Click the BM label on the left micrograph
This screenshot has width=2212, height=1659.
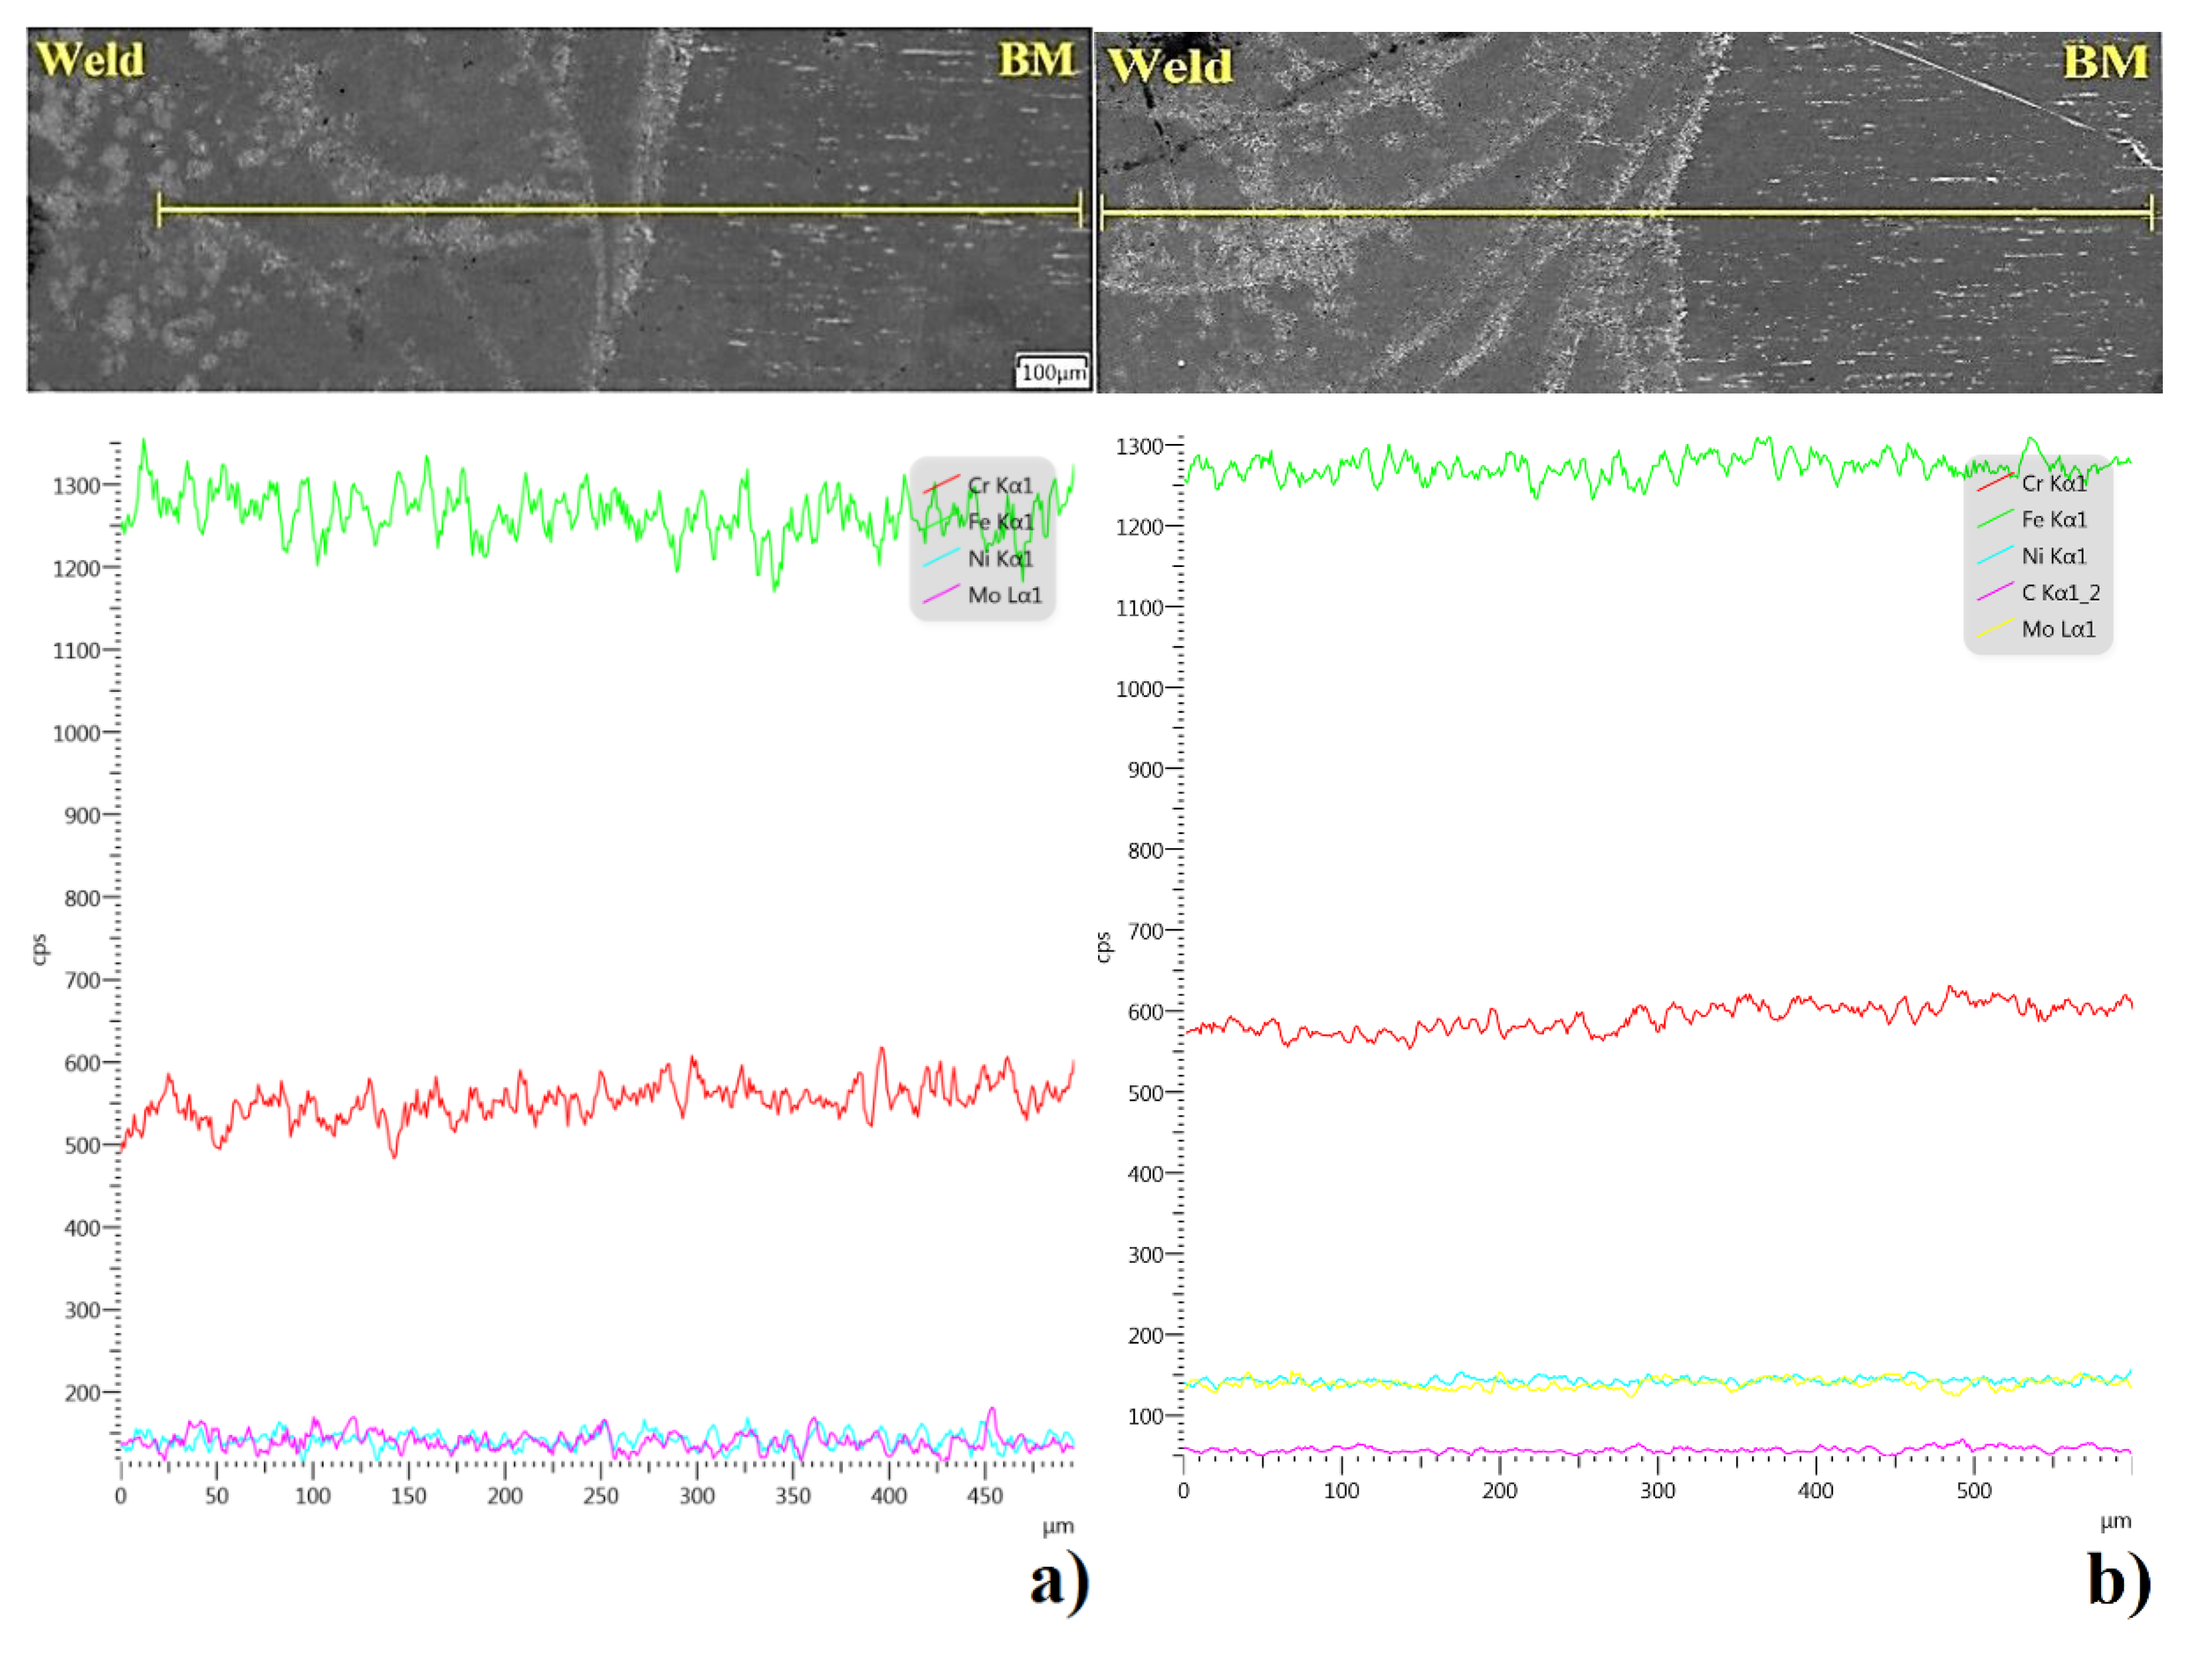[x=1036, y=59]
